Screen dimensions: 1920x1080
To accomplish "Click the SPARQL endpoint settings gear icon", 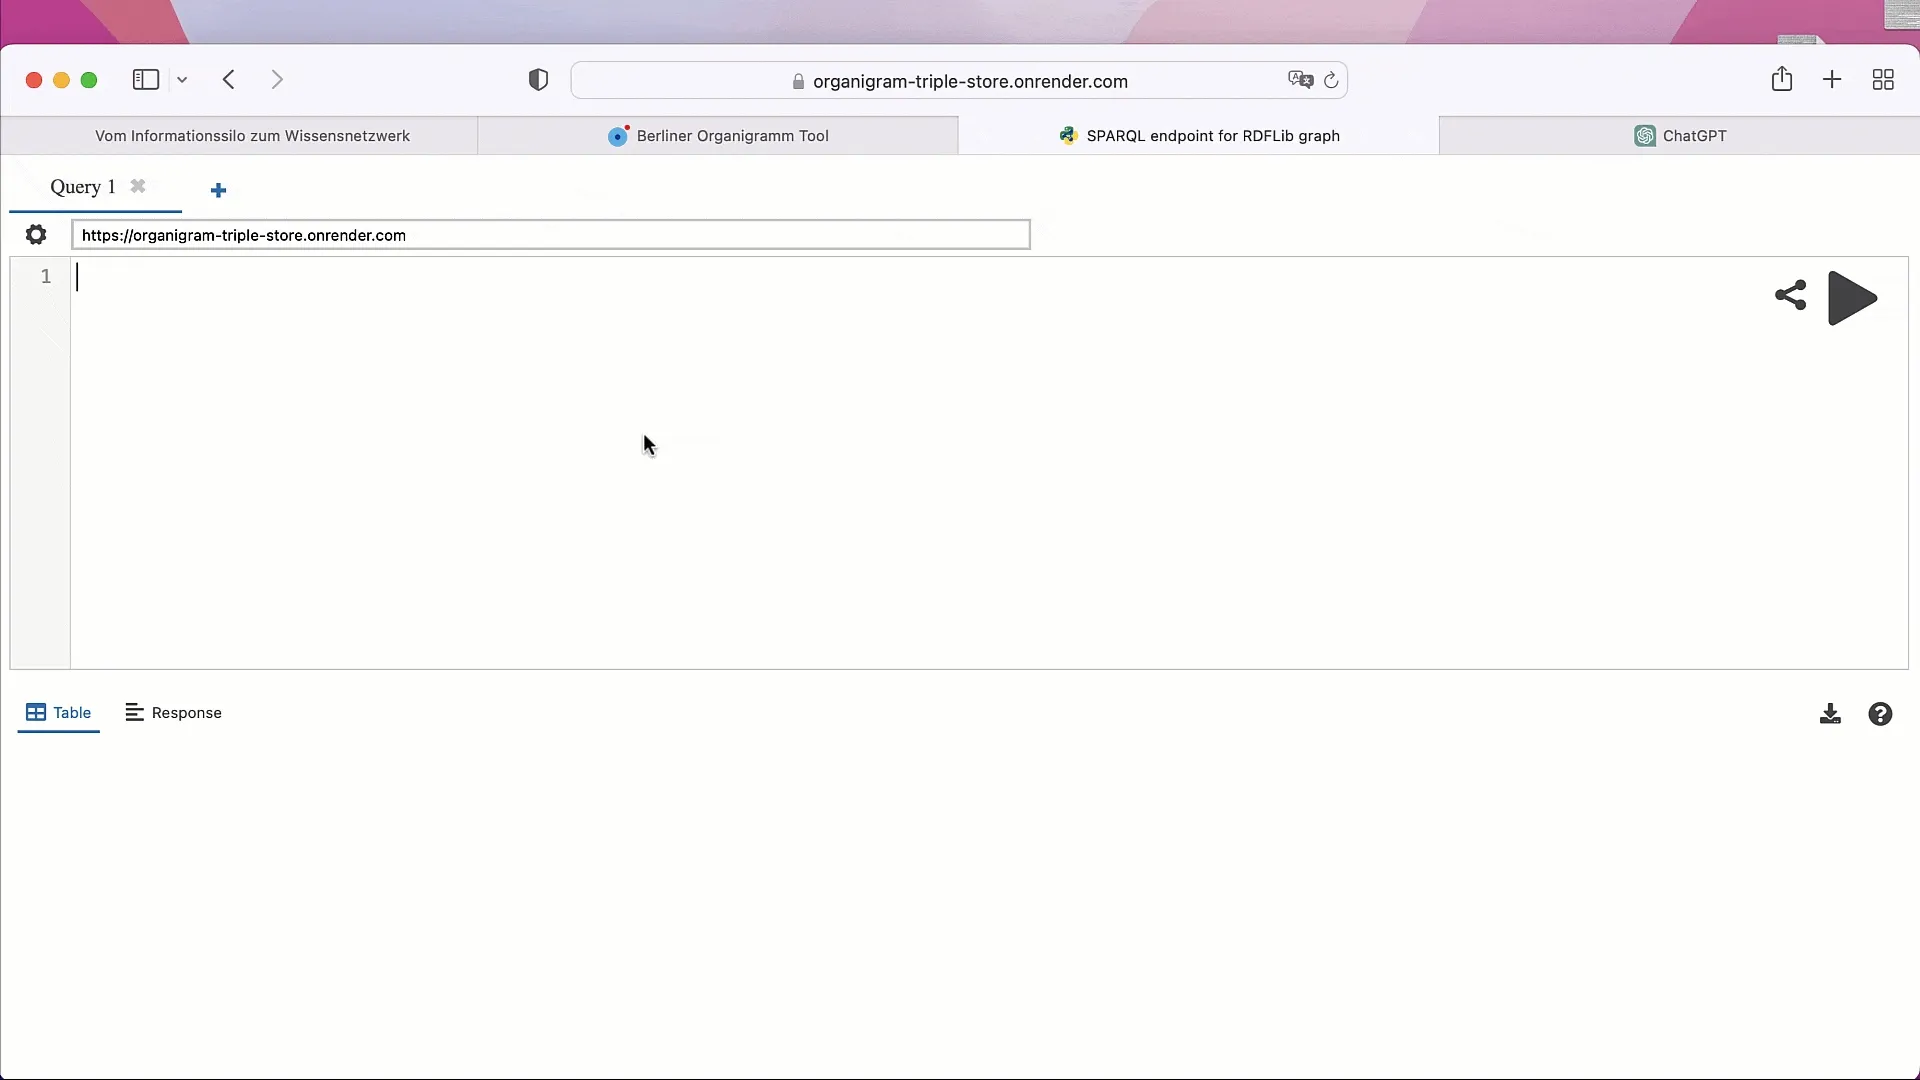I will point(36,233).
